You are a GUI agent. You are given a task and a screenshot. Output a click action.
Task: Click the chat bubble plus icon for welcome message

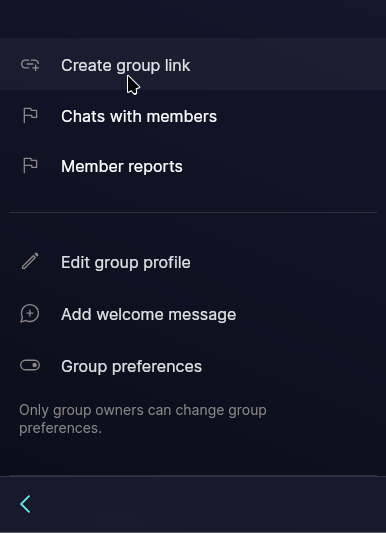[30, 313]
